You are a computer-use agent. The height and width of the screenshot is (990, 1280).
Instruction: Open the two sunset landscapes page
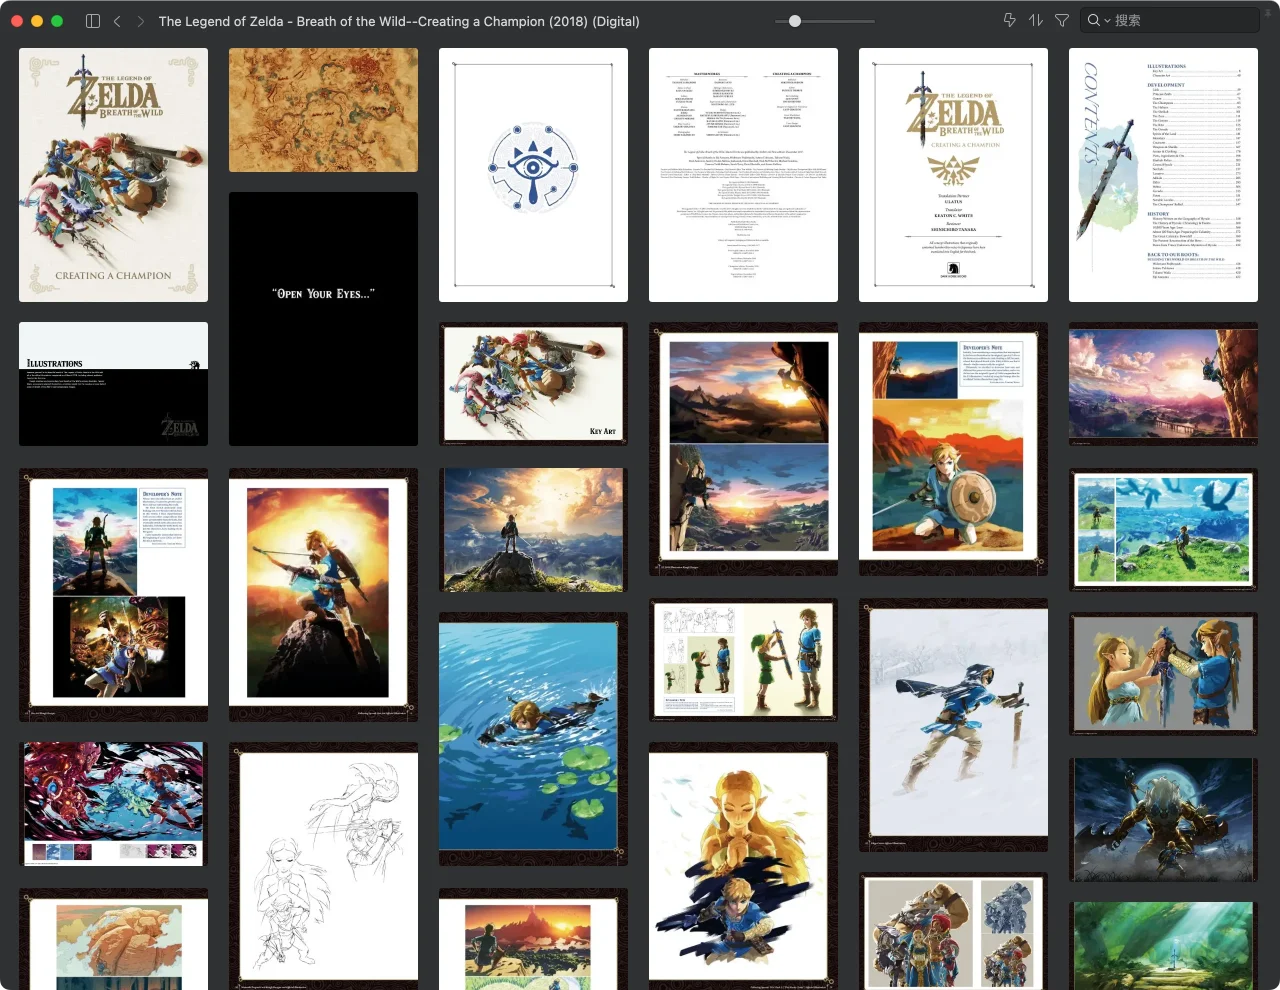point(744,449)
